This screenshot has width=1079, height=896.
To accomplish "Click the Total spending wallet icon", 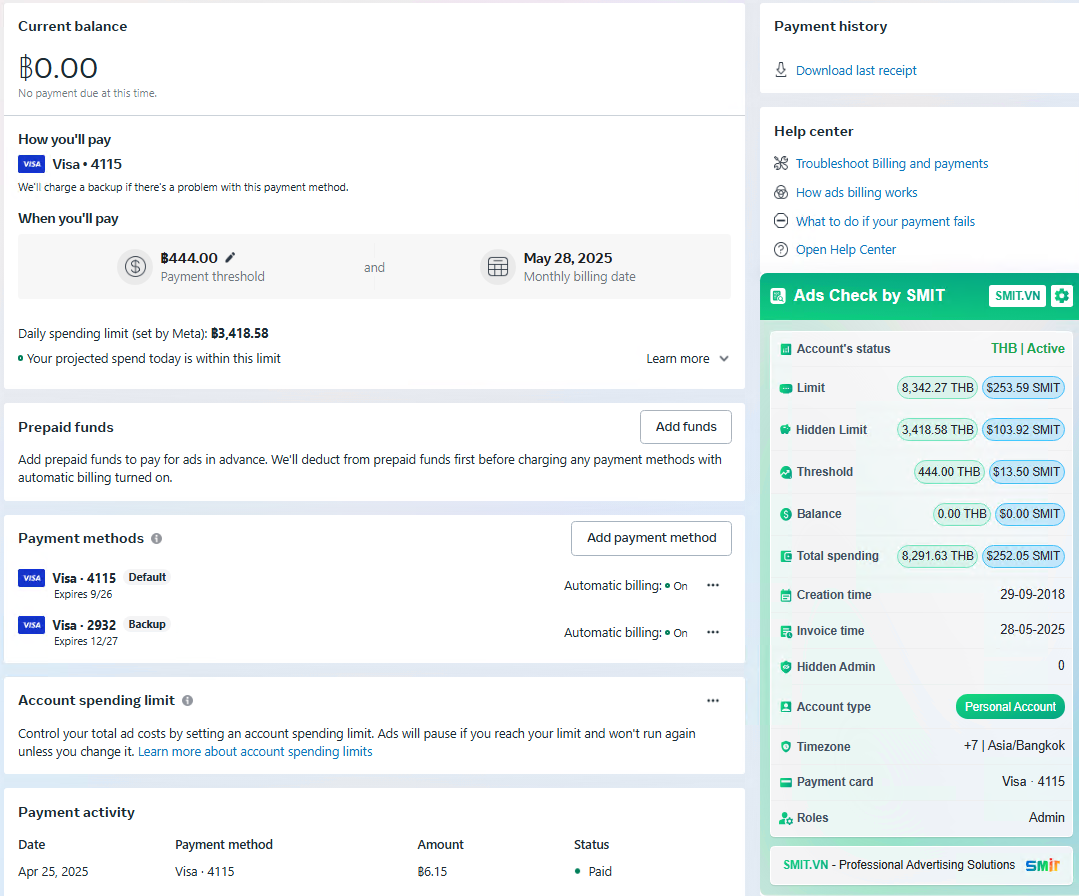I will pyautogui.click(x=786, y=556).
